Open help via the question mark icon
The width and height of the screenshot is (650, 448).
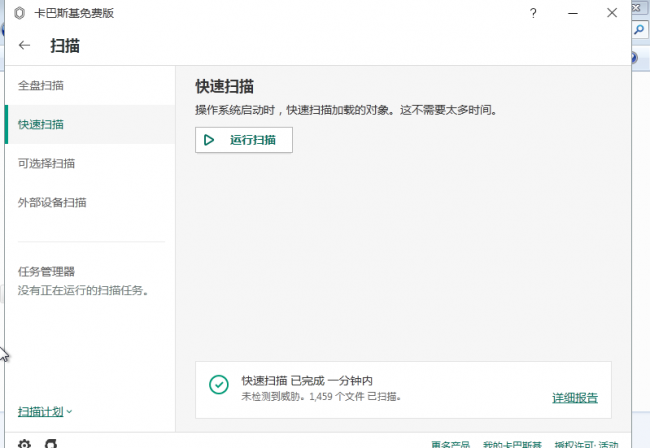click(533, 13)
